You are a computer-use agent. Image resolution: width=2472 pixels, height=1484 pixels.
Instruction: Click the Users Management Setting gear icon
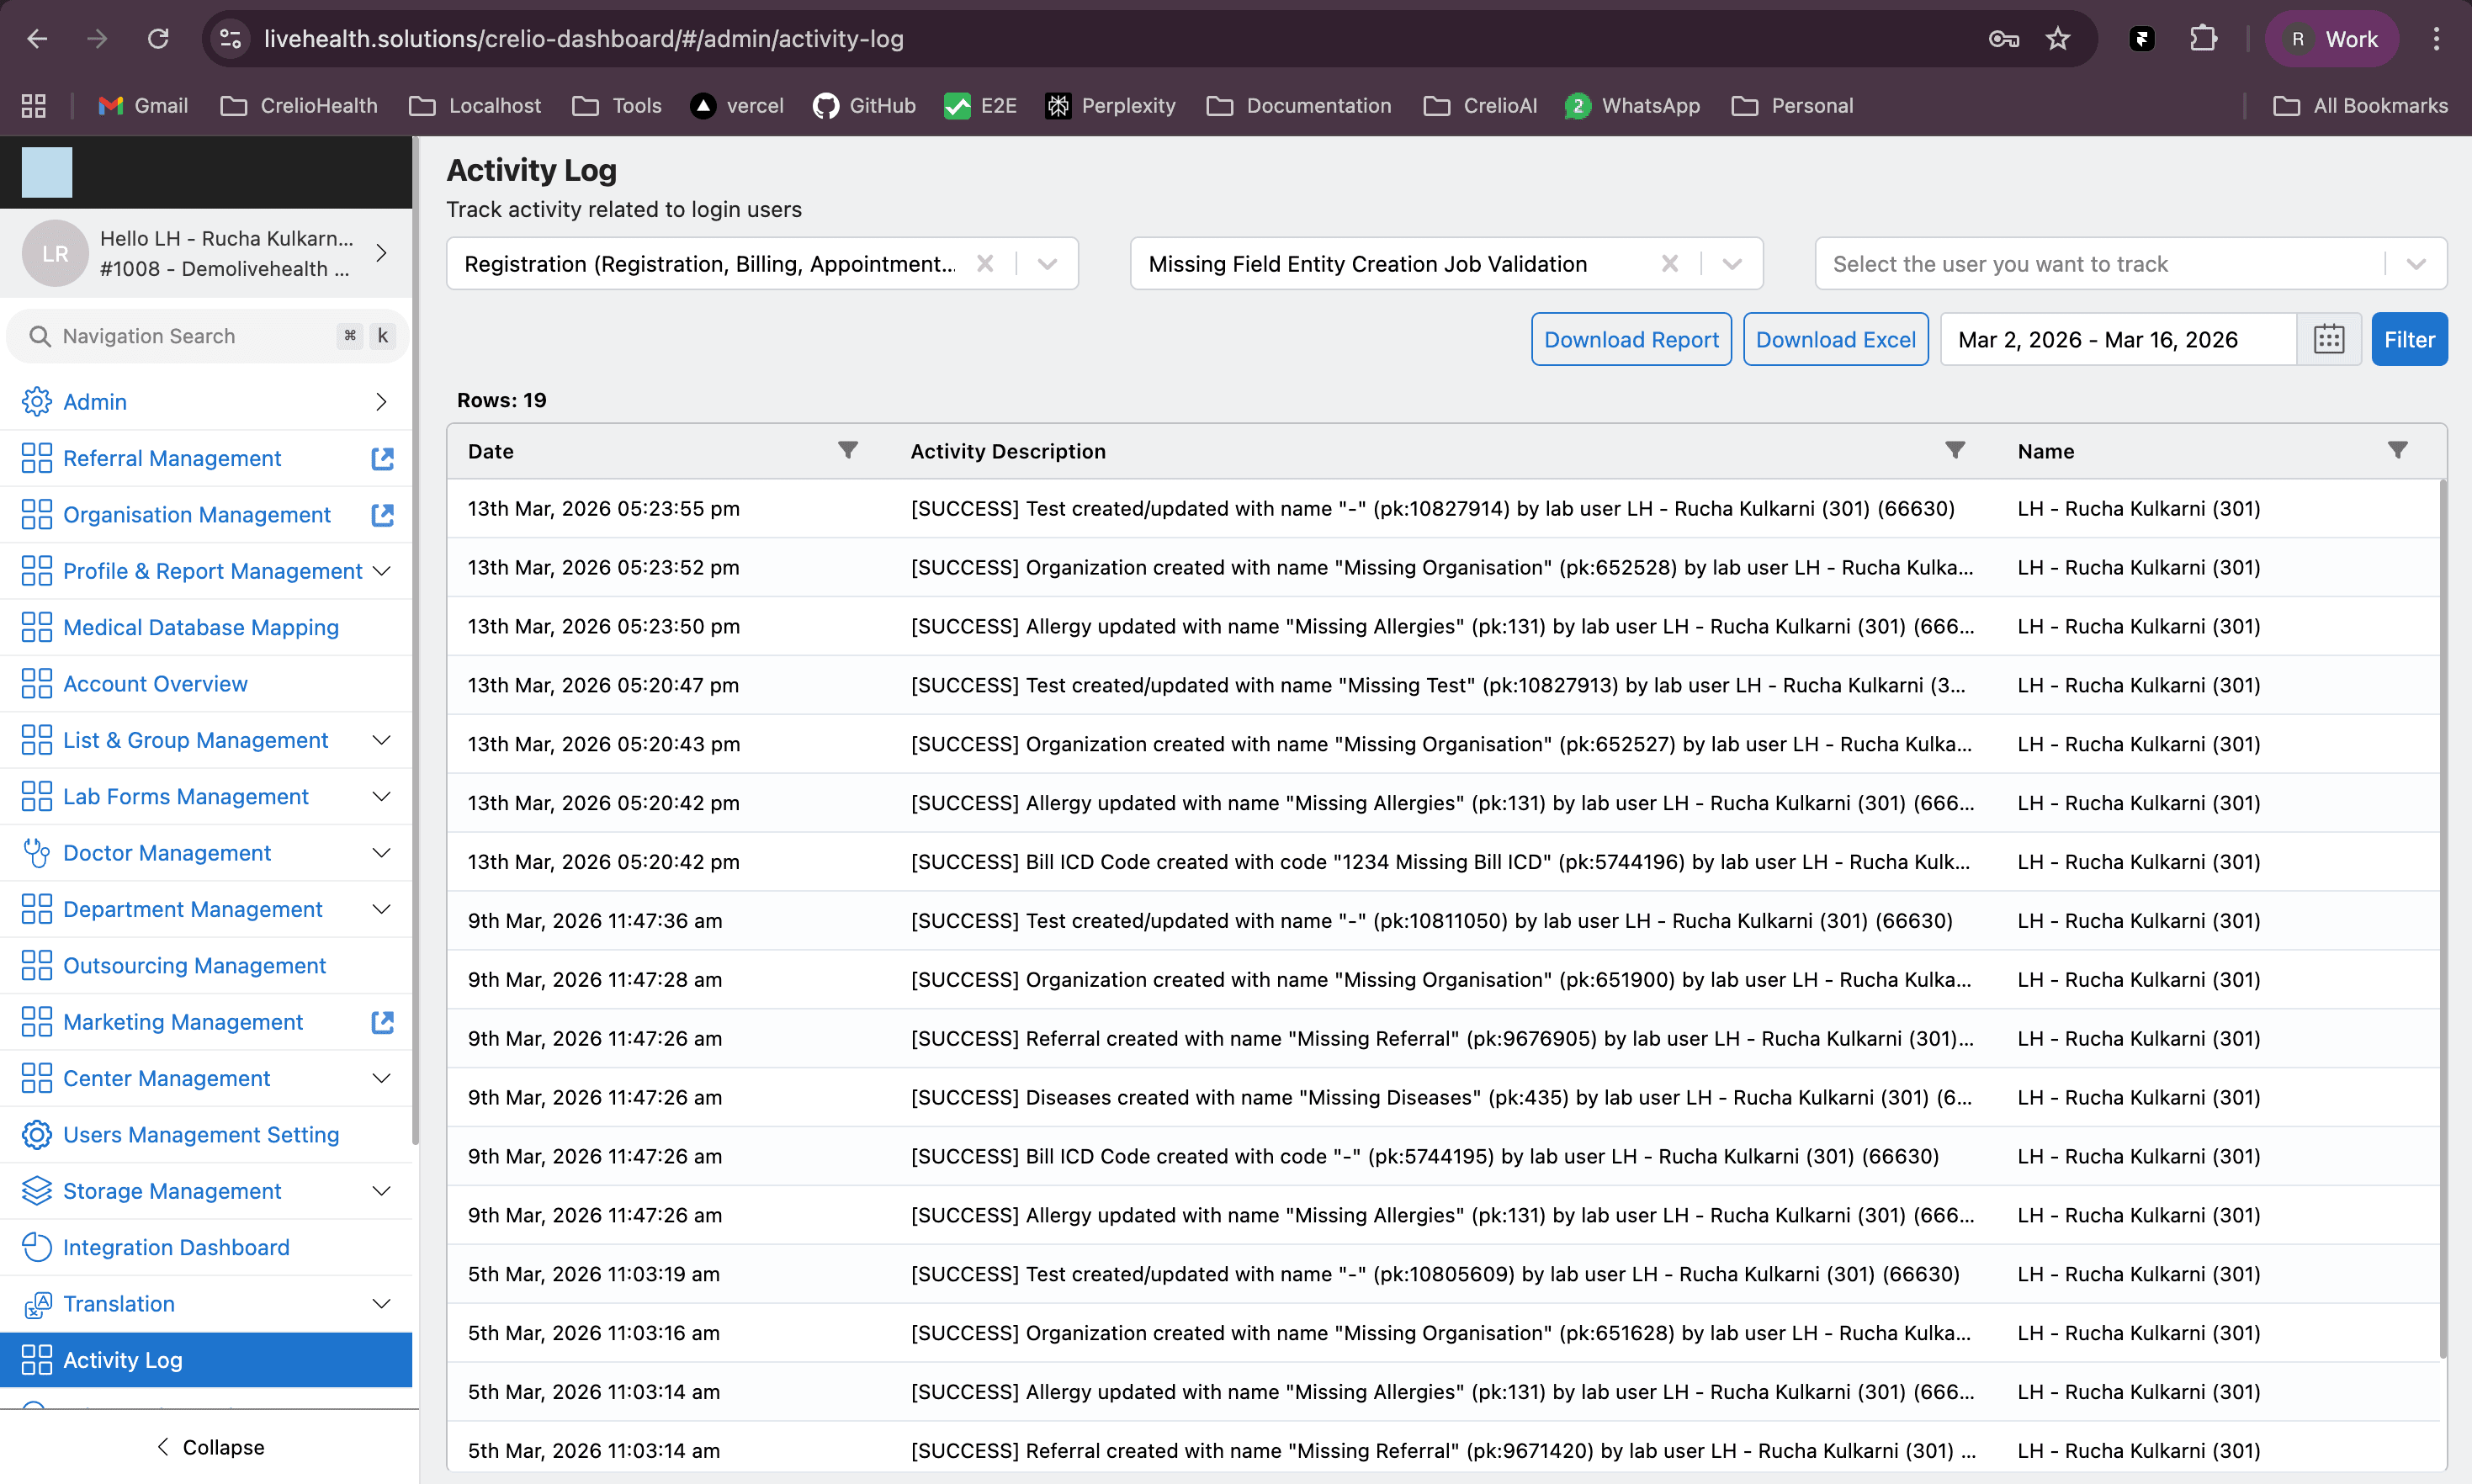(x=37, y=1134)
